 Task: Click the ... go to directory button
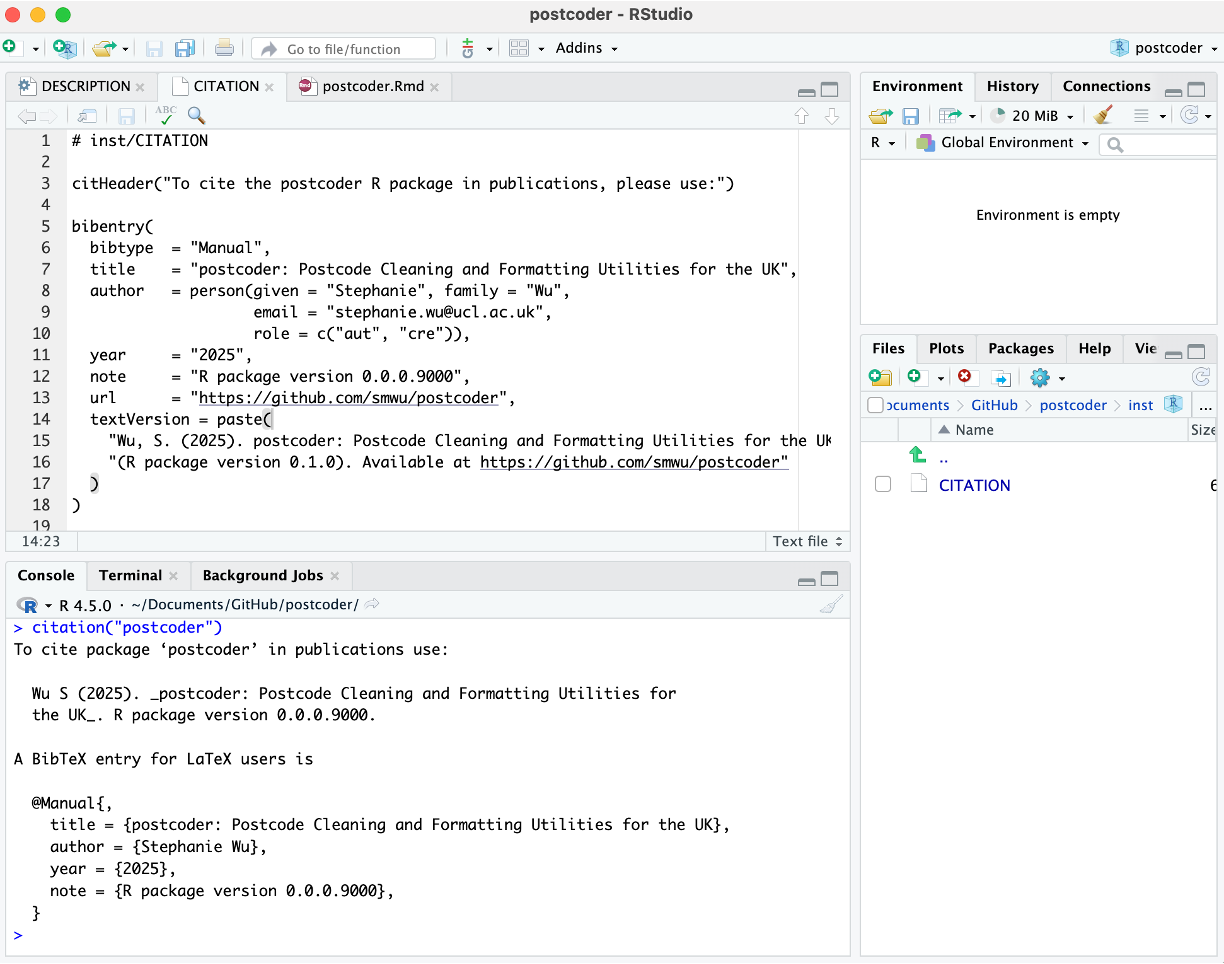coord(1205,405)
